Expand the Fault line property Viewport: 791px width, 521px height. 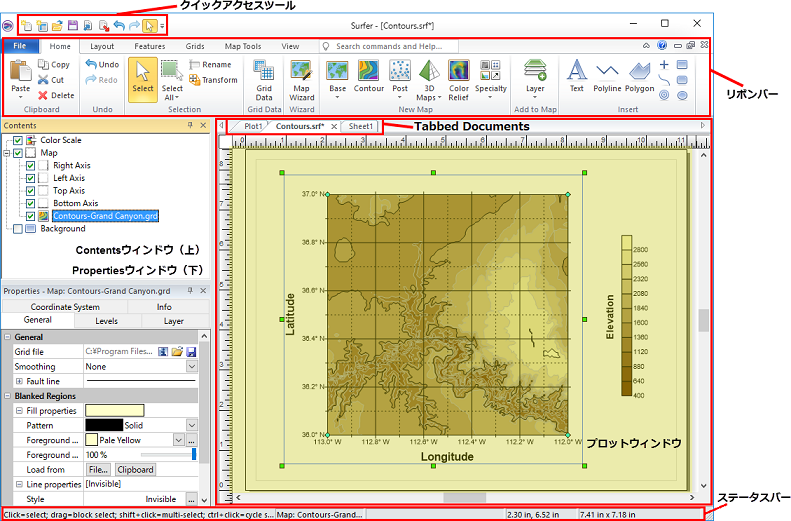click(19, 381)
